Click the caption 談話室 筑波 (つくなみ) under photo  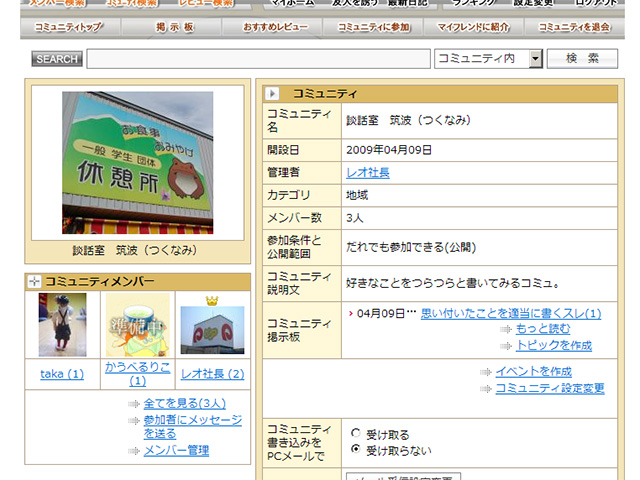(135, 250)
